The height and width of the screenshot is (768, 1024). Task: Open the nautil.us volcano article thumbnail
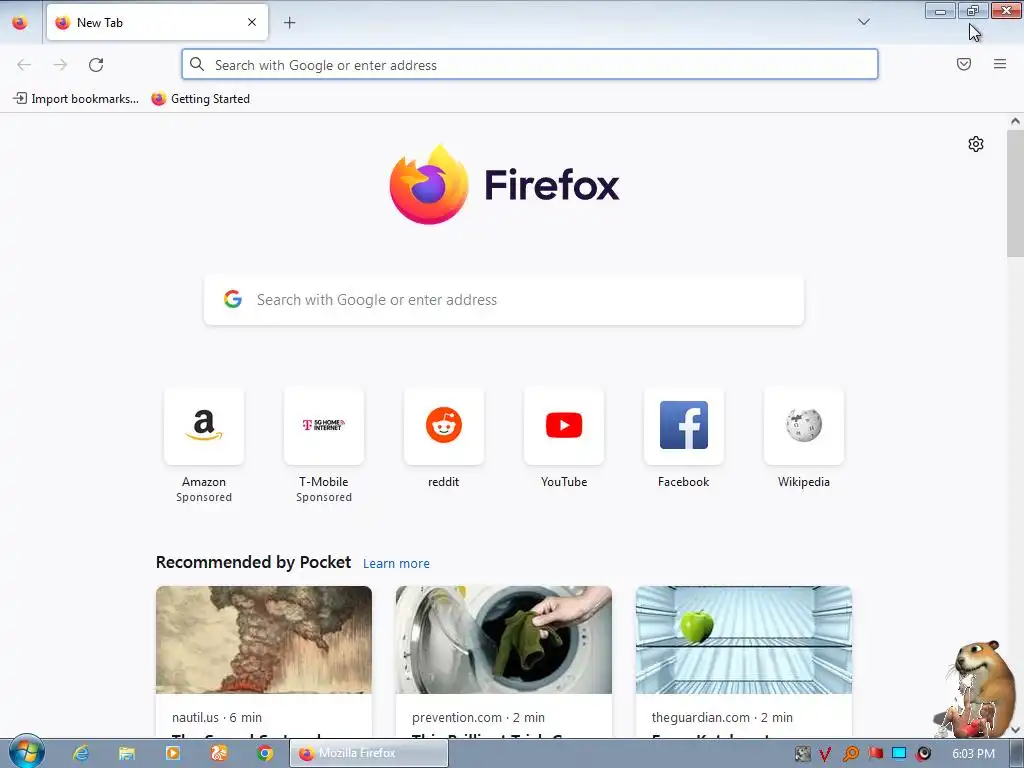[x=264, y=639]
